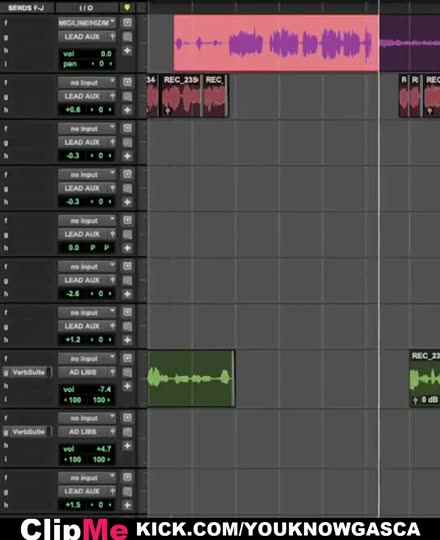Click the -2.6 volume value

pyautogui.click(x=73, y=294)
